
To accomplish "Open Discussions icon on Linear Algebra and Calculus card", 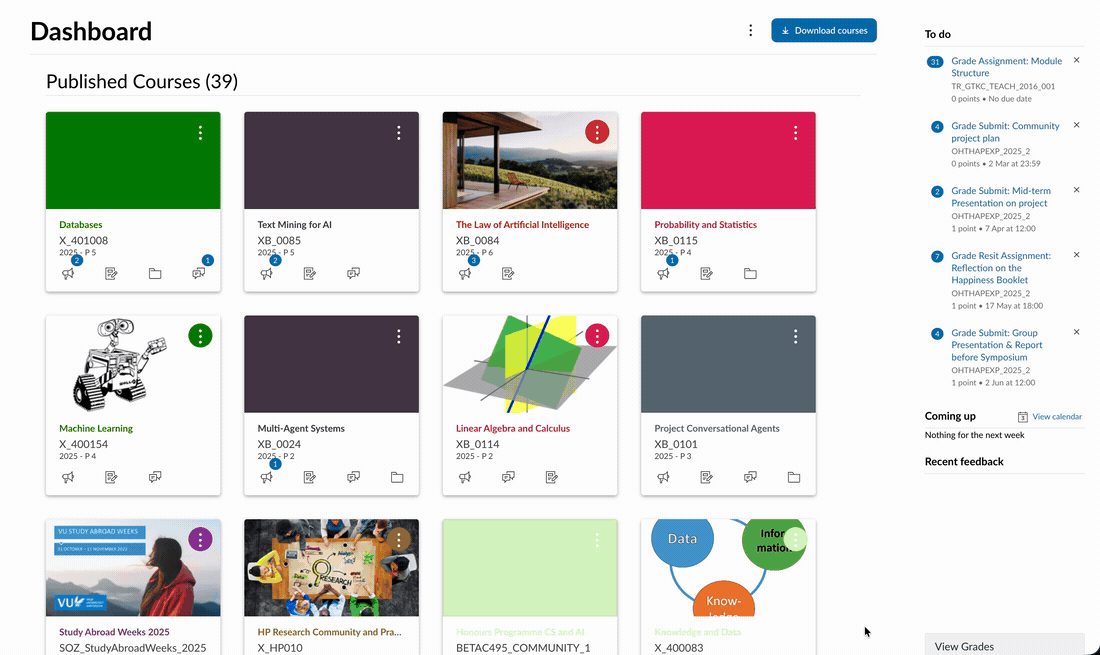I will click(509, 477).
